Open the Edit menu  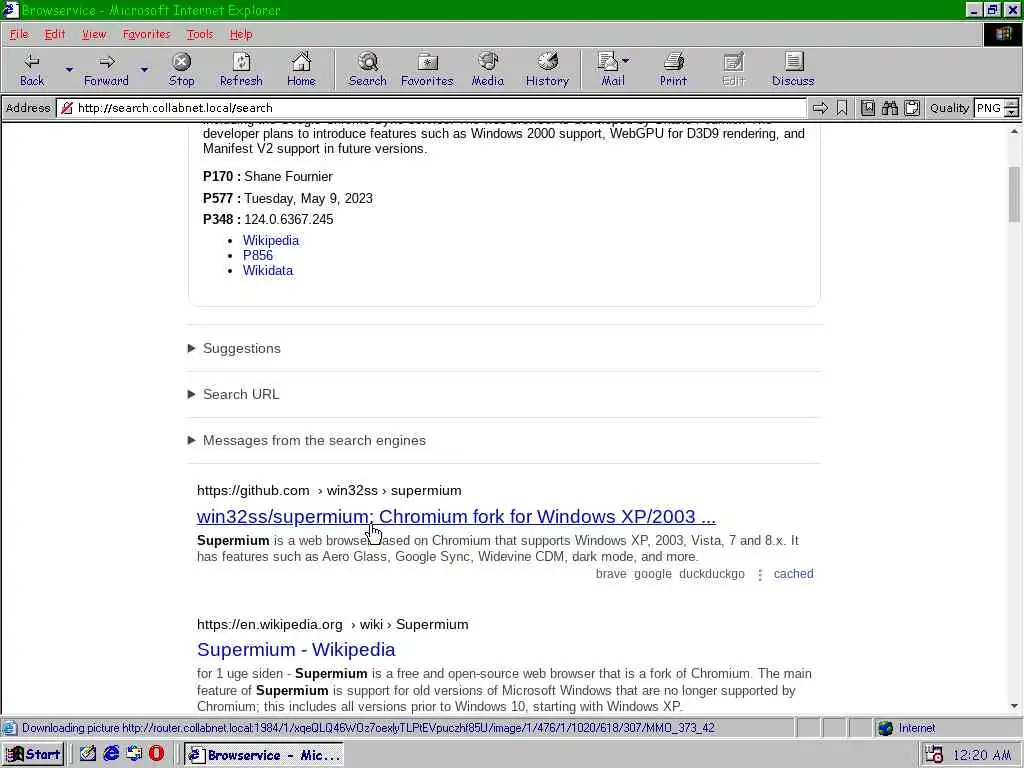click(55, 34)
